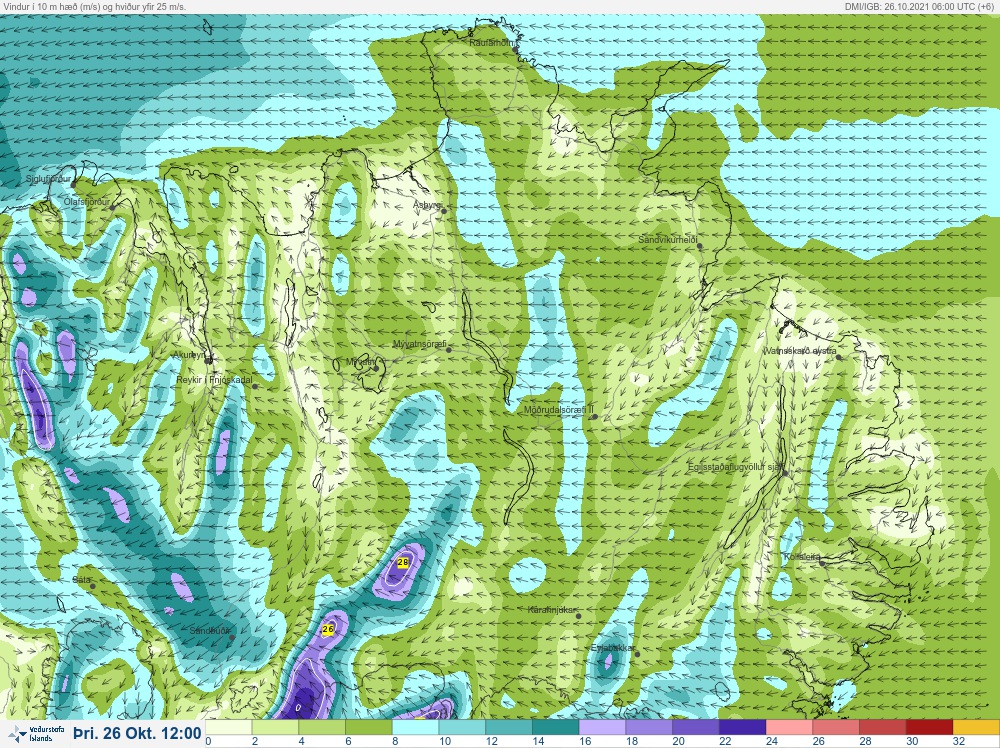Select the 14–16 m/s dark teal swatch
The image size is (1000, 748).
(x=555, y=728)
